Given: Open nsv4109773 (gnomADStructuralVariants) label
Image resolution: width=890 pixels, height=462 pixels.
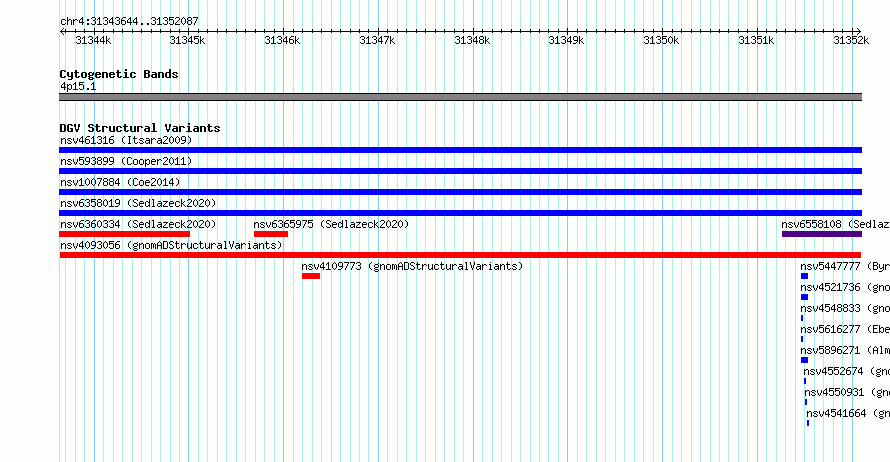Looking at the screenshot, I should point(412,266).
